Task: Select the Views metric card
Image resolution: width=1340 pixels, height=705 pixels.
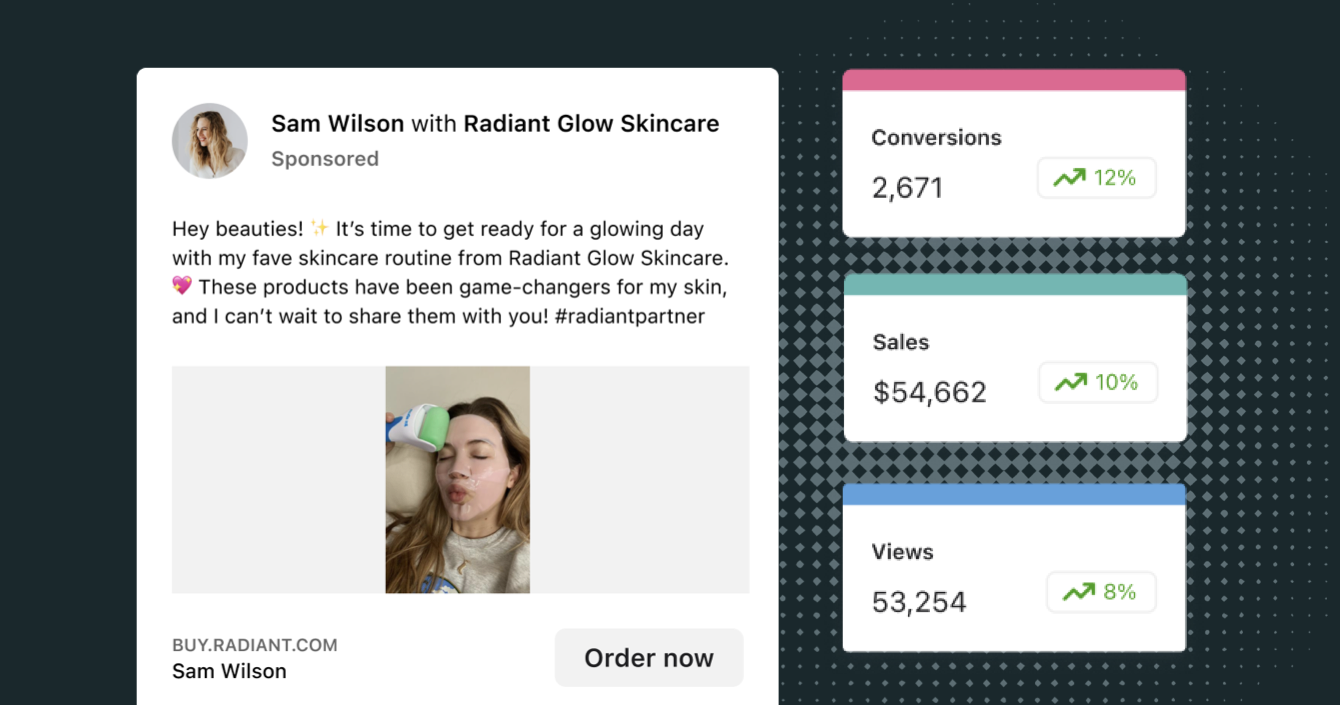Action: (x=1014, y=566)
